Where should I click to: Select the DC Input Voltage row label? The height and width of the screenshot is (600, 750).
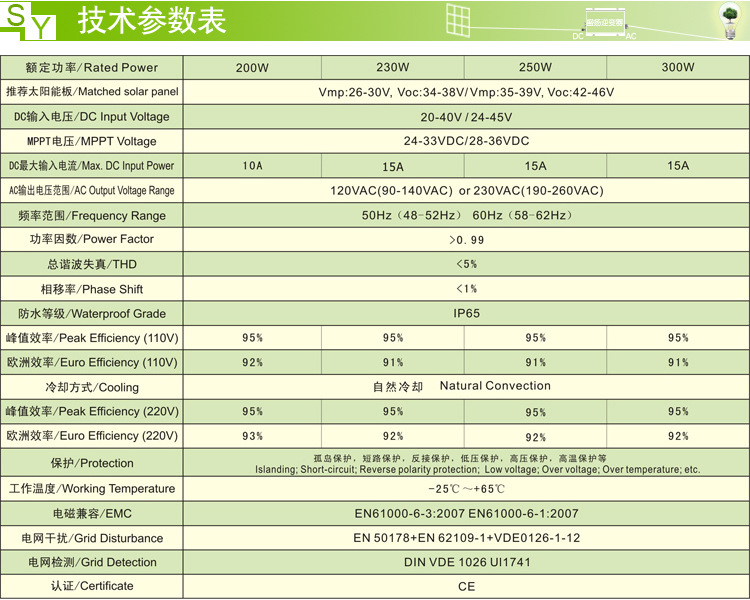click(92, 117)
